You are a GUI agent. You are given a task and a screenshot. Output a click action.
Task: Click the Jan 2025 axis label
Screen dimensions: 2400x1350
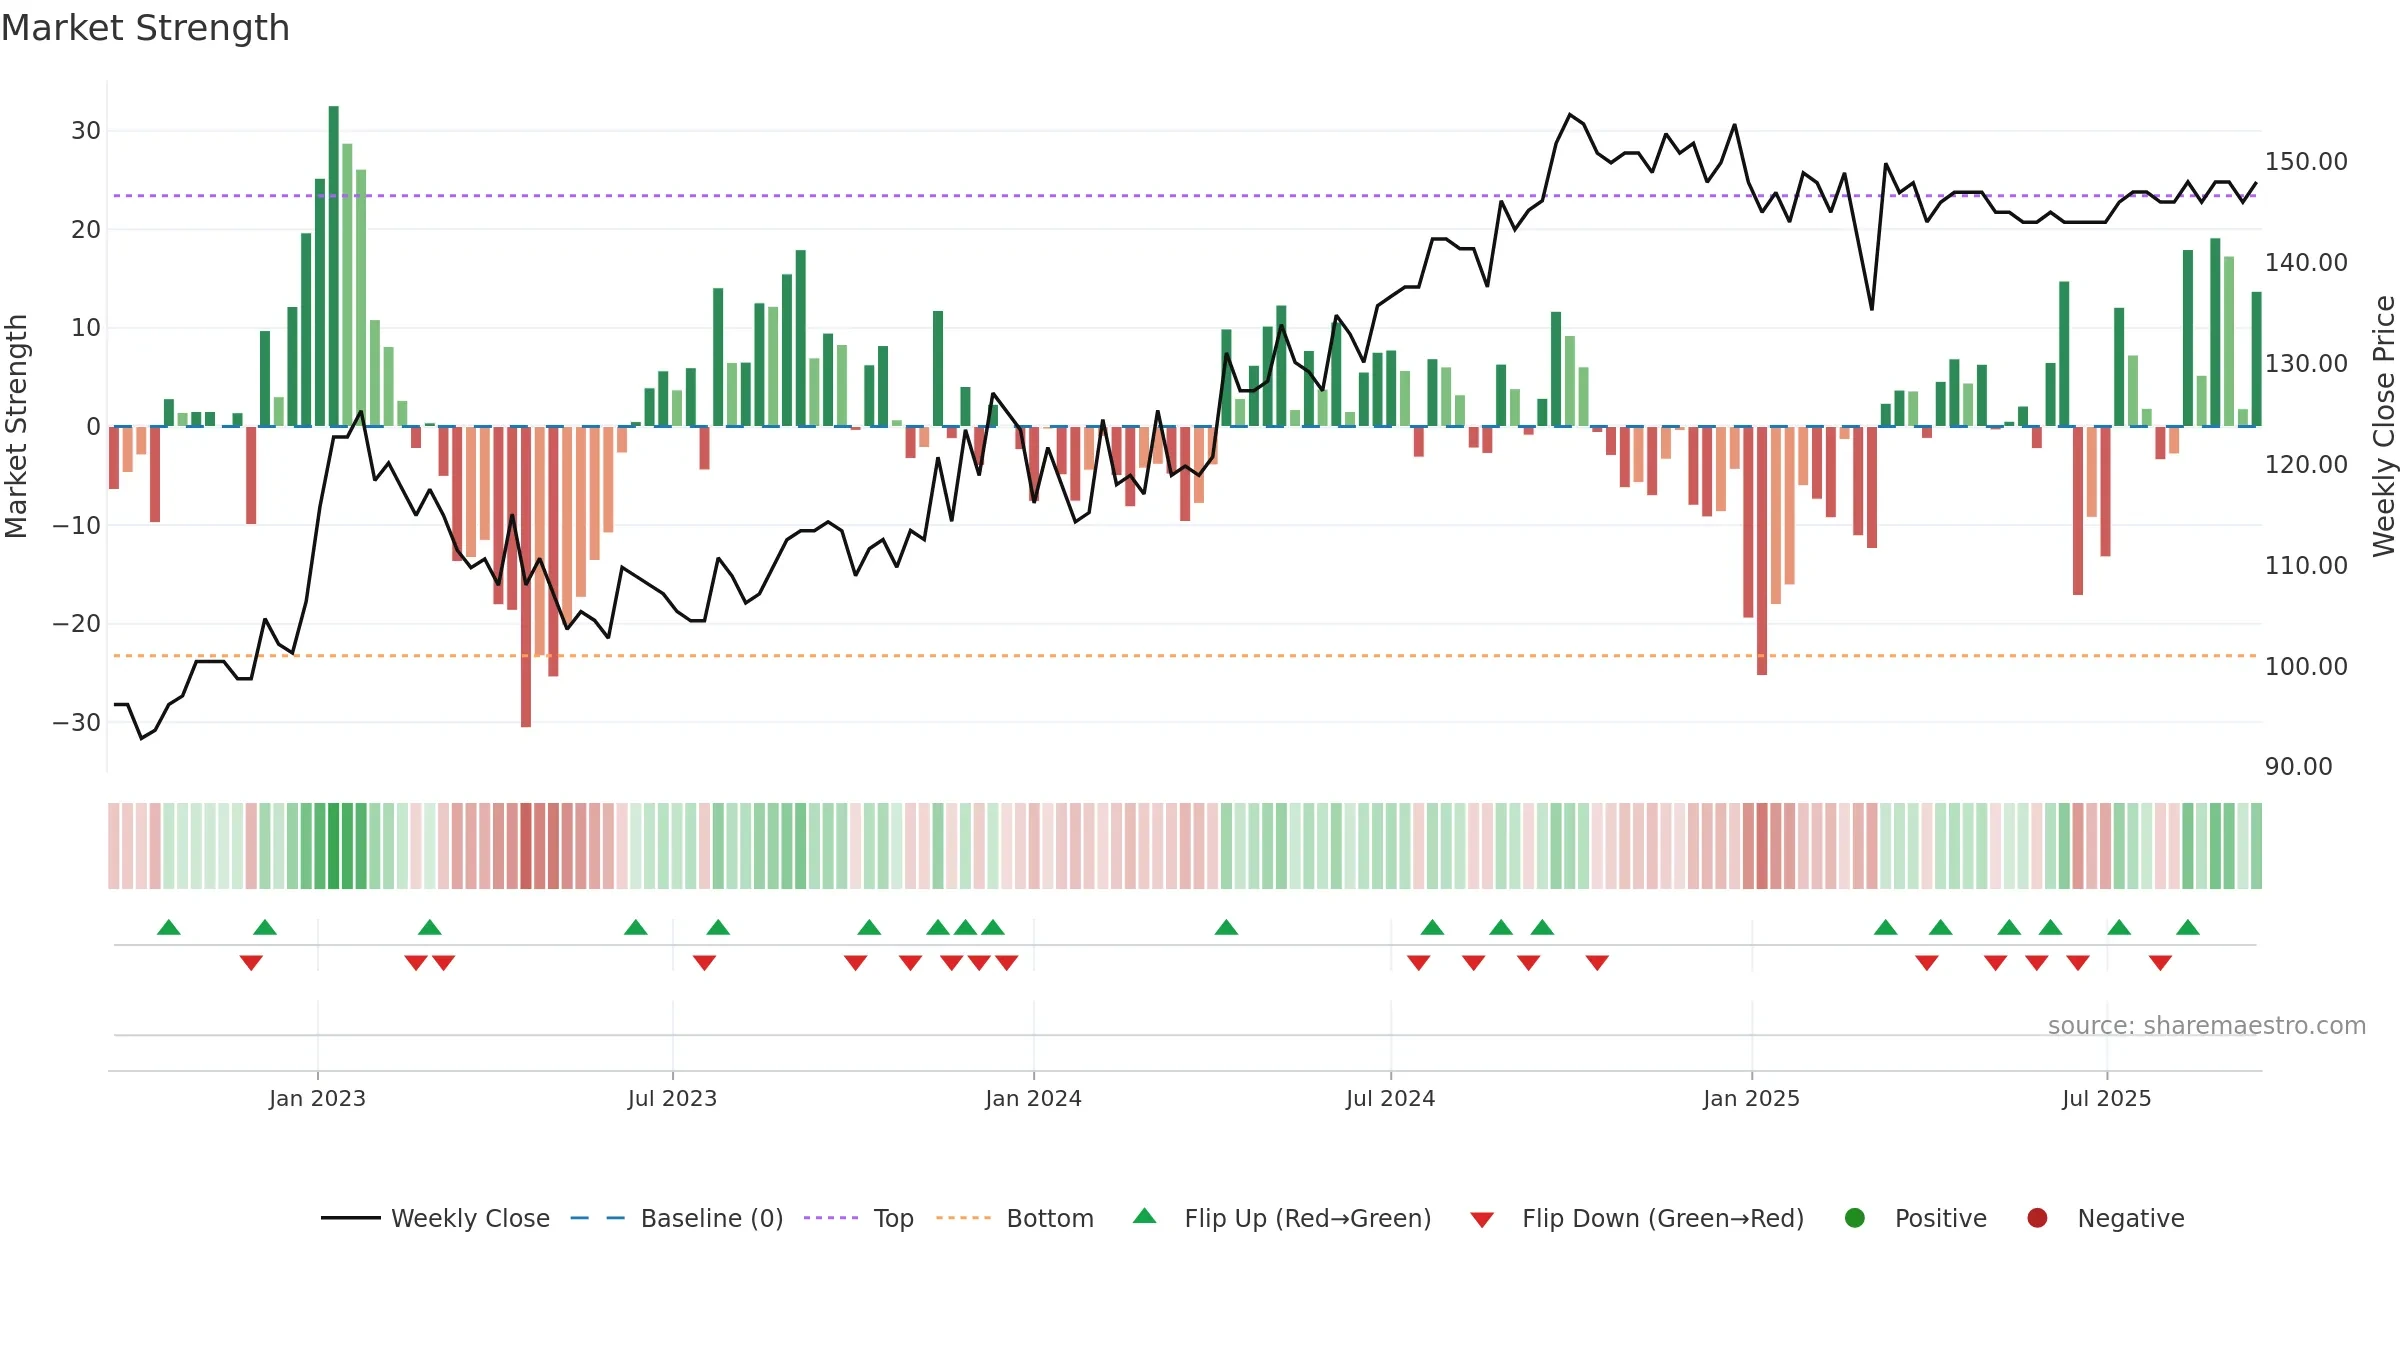(x=1751, y=1098)
